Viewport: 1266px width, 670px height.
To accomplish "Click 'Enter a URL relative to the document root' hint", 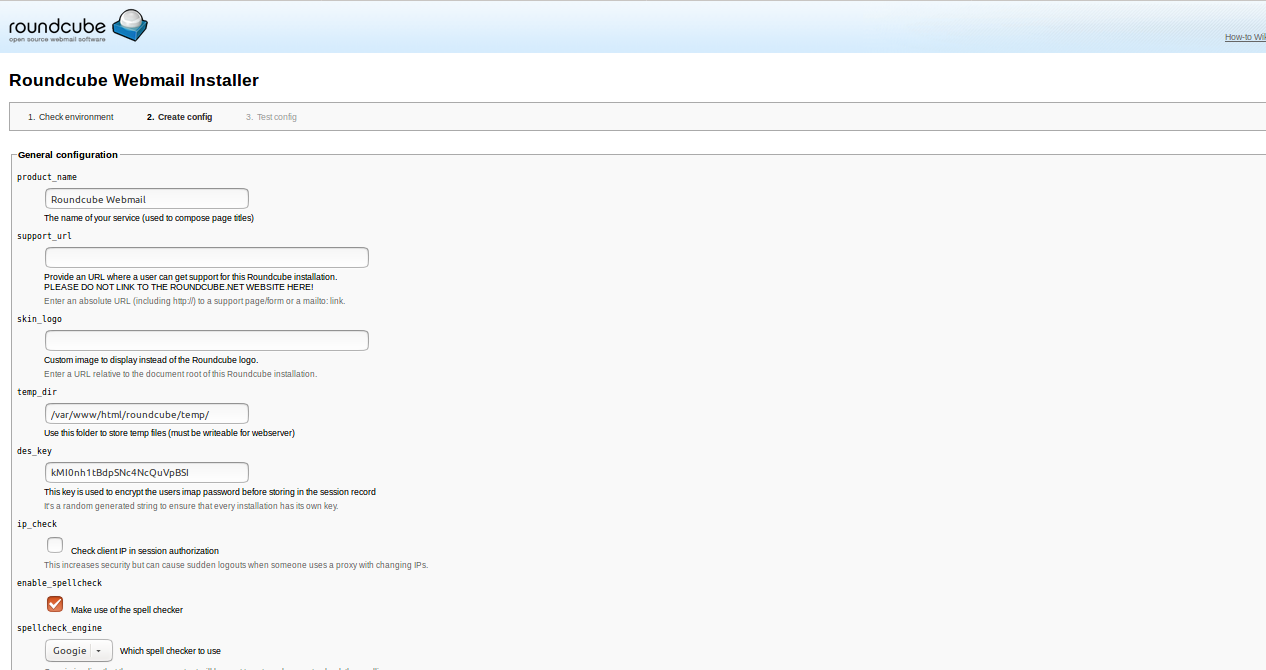I will [180, 374].
